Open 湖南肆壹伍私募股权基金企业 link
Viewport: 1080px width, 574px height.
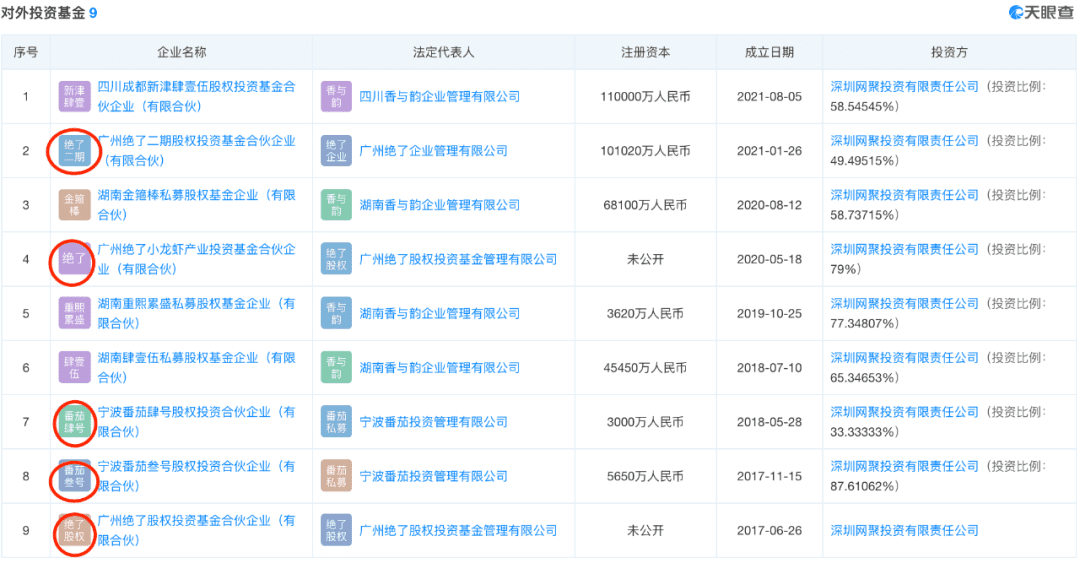pyautogui.click(x=196, y=368)
